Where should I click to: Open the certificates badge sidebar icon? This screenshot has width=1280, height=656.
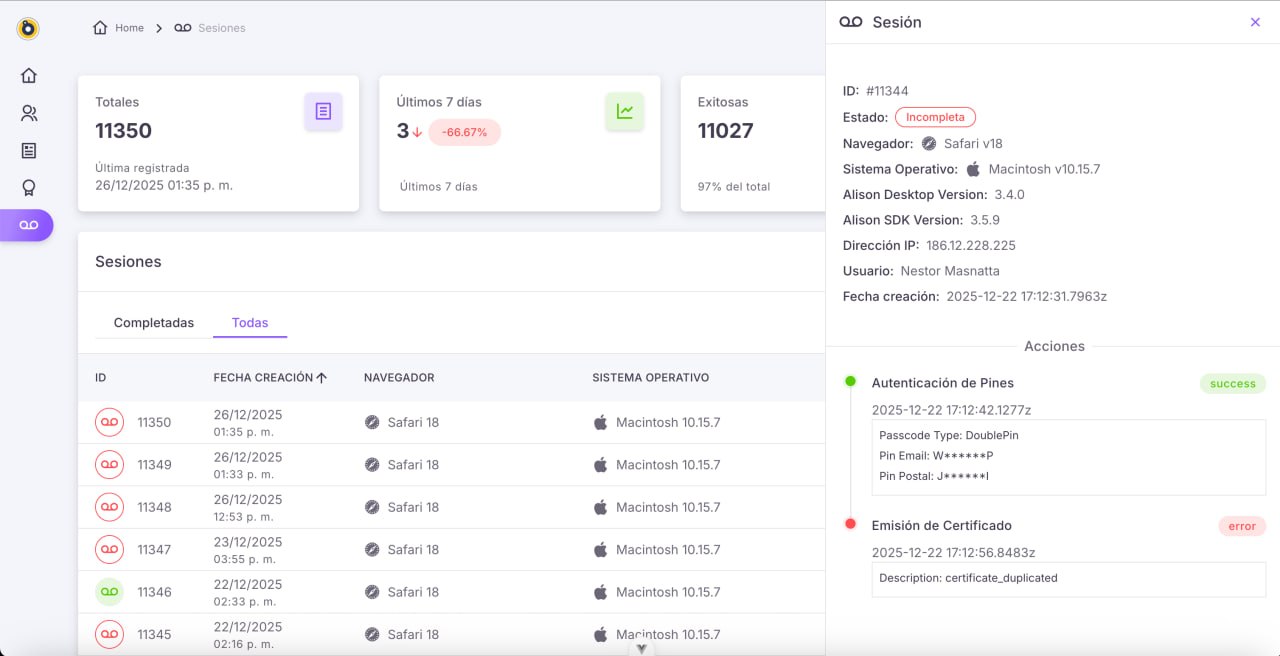click(x=29, y=188)
